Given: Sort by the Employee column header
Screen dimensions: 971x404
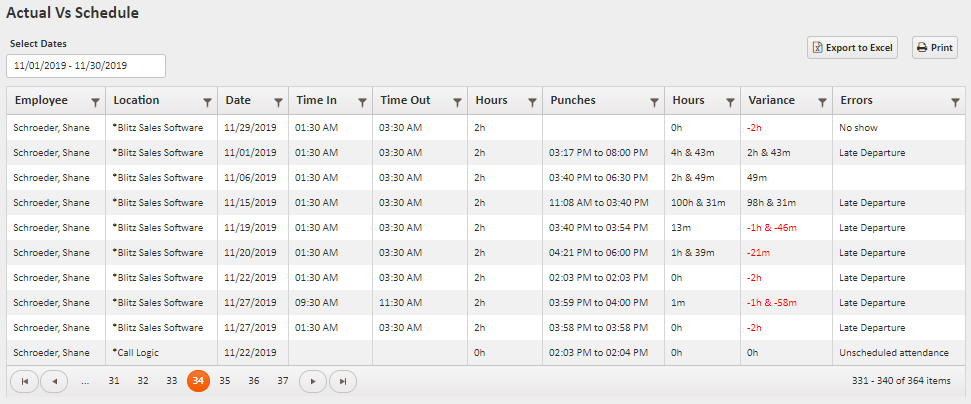Looking at the screenshot, I should pos(41,100).
